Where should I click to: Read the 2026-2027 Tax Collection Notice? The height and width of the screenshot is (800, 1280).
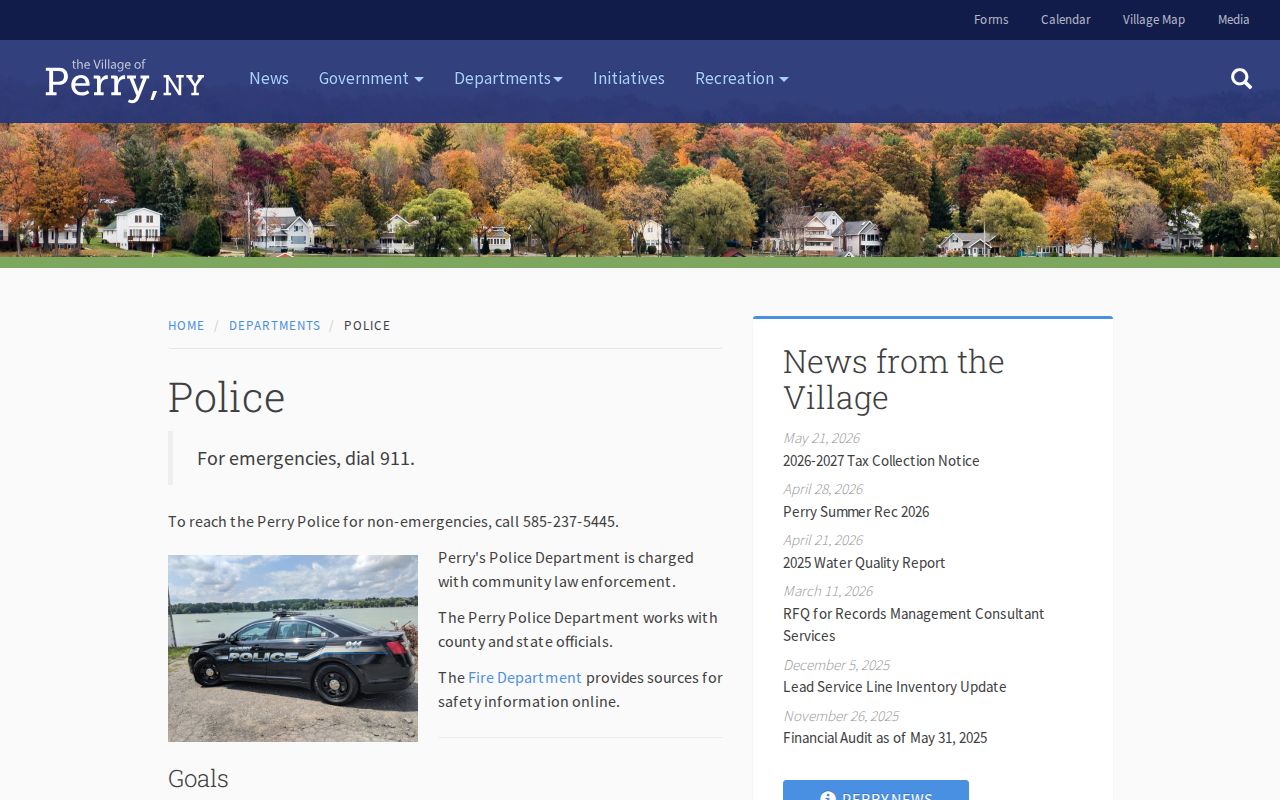[x=881, y=461]
